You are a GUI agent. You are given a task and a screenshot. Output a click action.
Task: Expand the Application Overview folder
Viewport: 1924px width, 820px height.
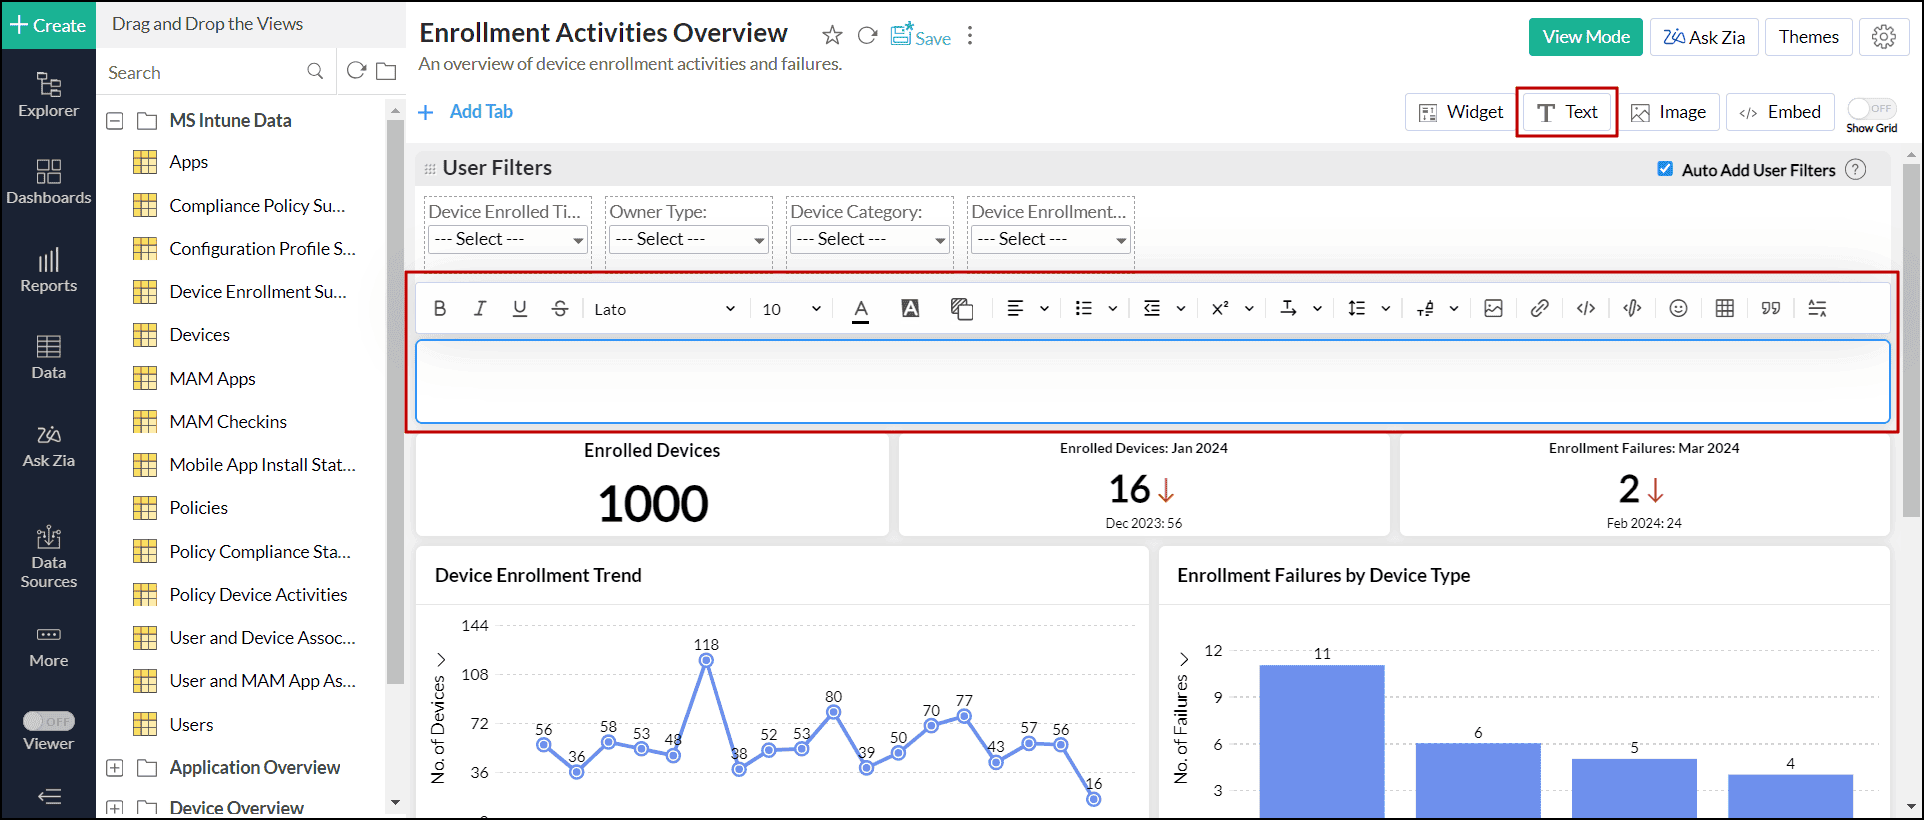(115, 768)
